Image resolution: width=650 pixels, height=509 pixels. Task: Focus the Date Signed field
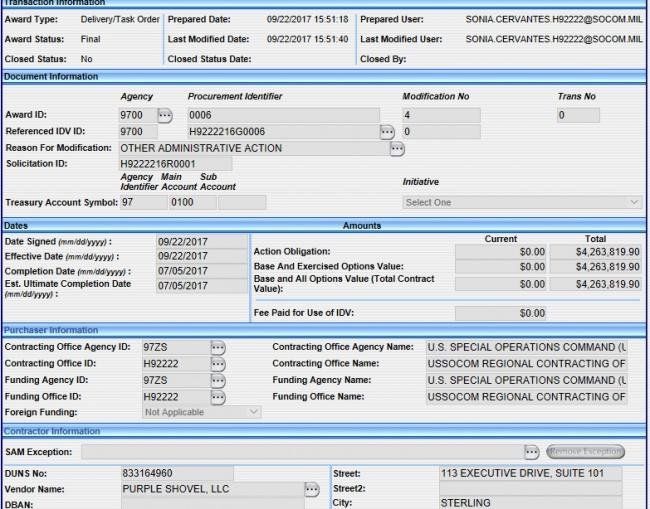point(201,242)
